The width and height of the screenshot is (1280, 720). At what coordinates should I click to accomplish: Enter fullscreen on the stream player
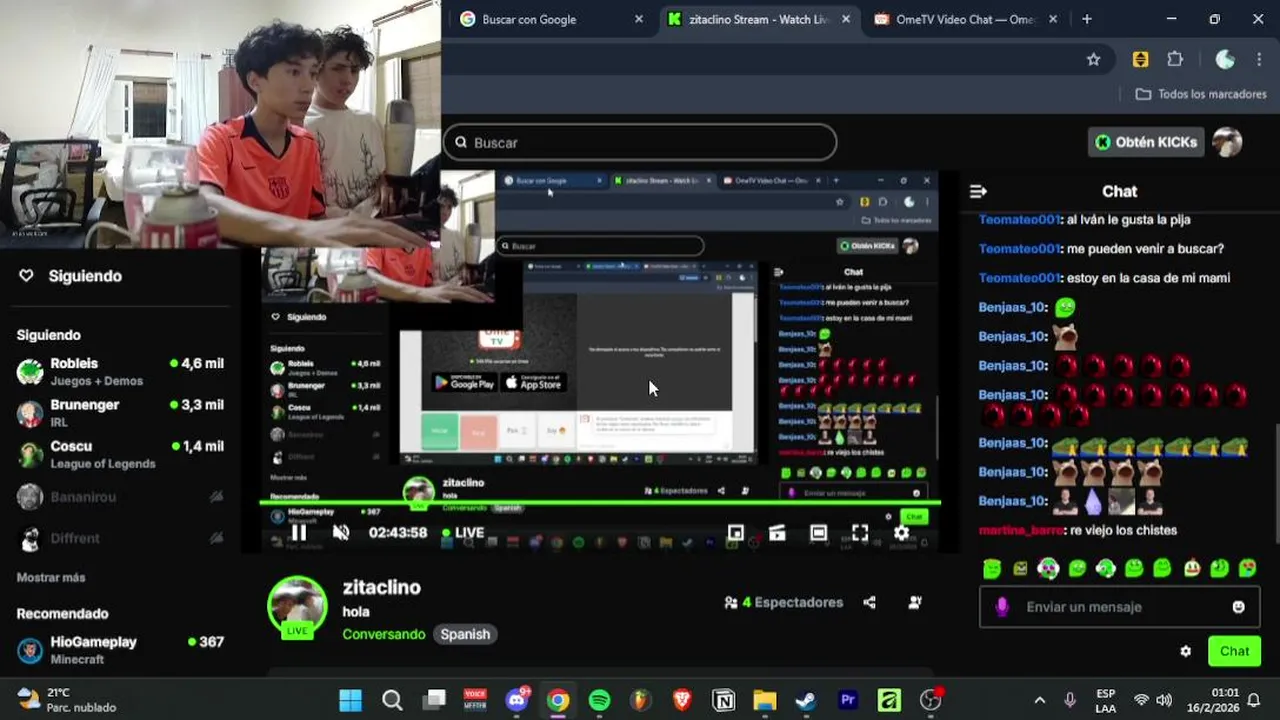(x=860, y=533)
